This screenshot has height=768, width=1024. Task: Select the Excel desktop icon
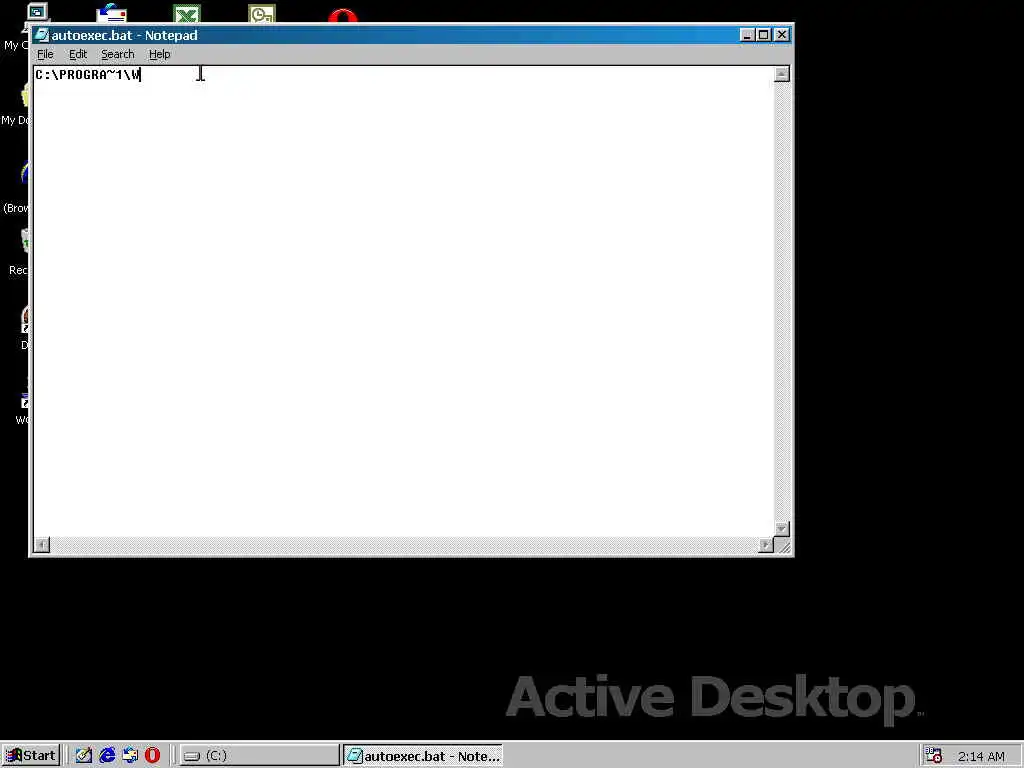point(187,13)
